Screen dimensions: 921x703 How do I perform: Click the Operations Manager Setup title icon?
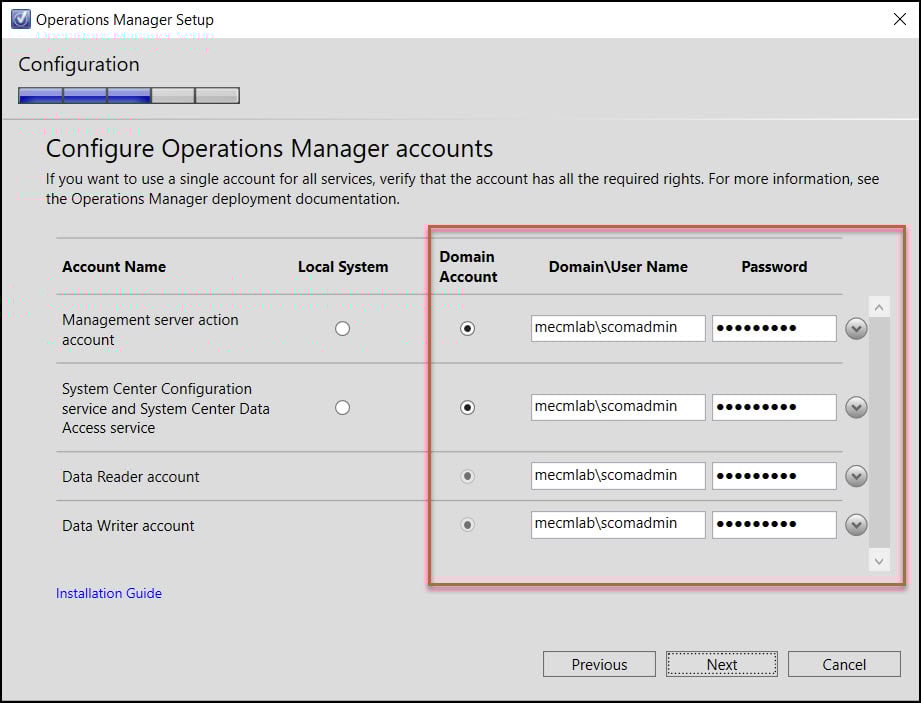click(x=21, y=19)
